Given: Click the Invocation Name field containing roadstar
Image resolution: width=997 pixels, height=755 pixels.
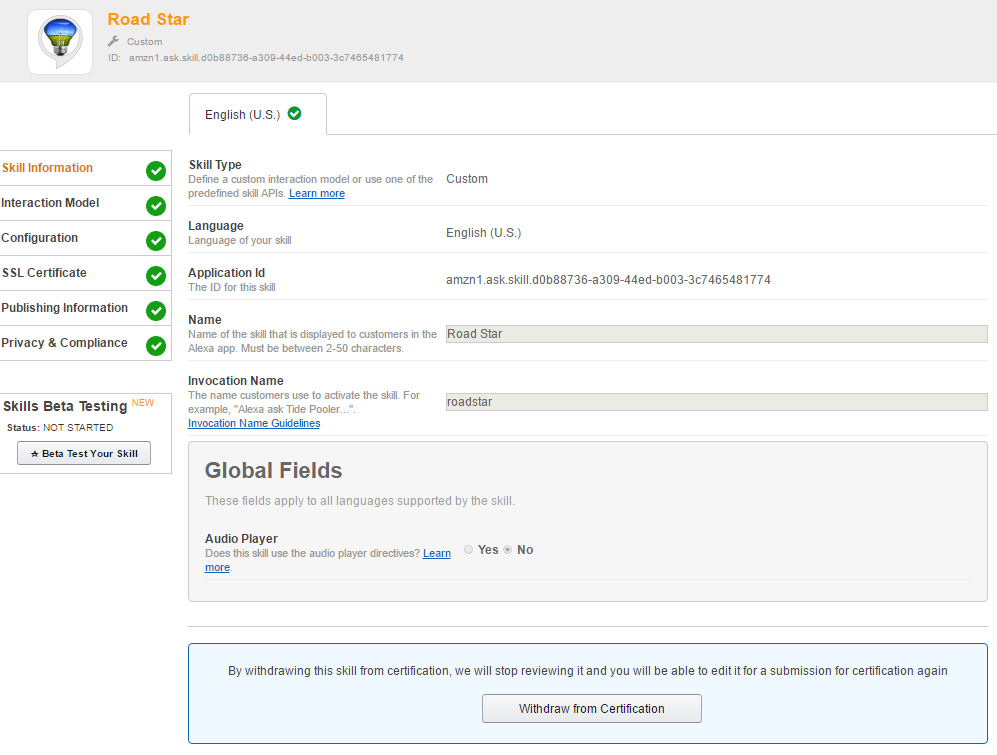Looking at the screenshot, I should pyautogui.click(x=717, y=402).
